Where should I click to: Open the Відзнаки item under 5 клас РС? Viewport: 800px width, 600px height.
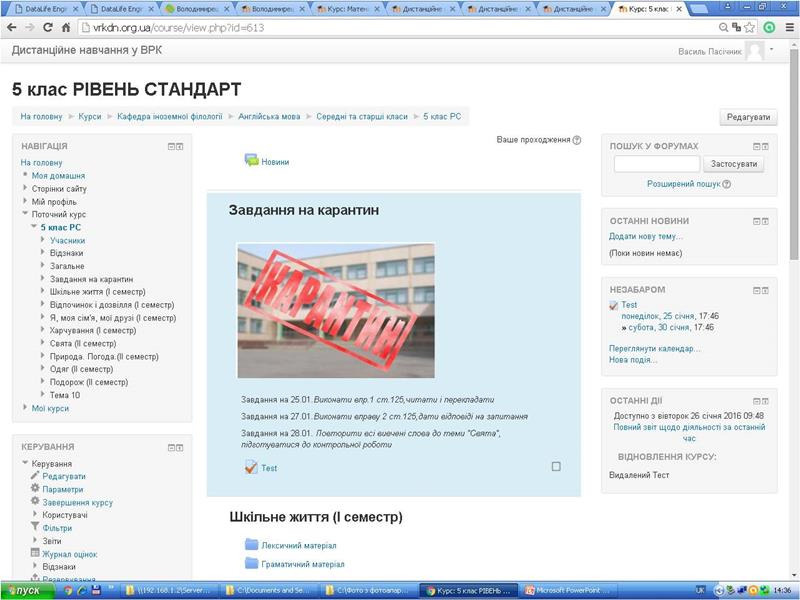pyautogui.click(x=66, y=253)
